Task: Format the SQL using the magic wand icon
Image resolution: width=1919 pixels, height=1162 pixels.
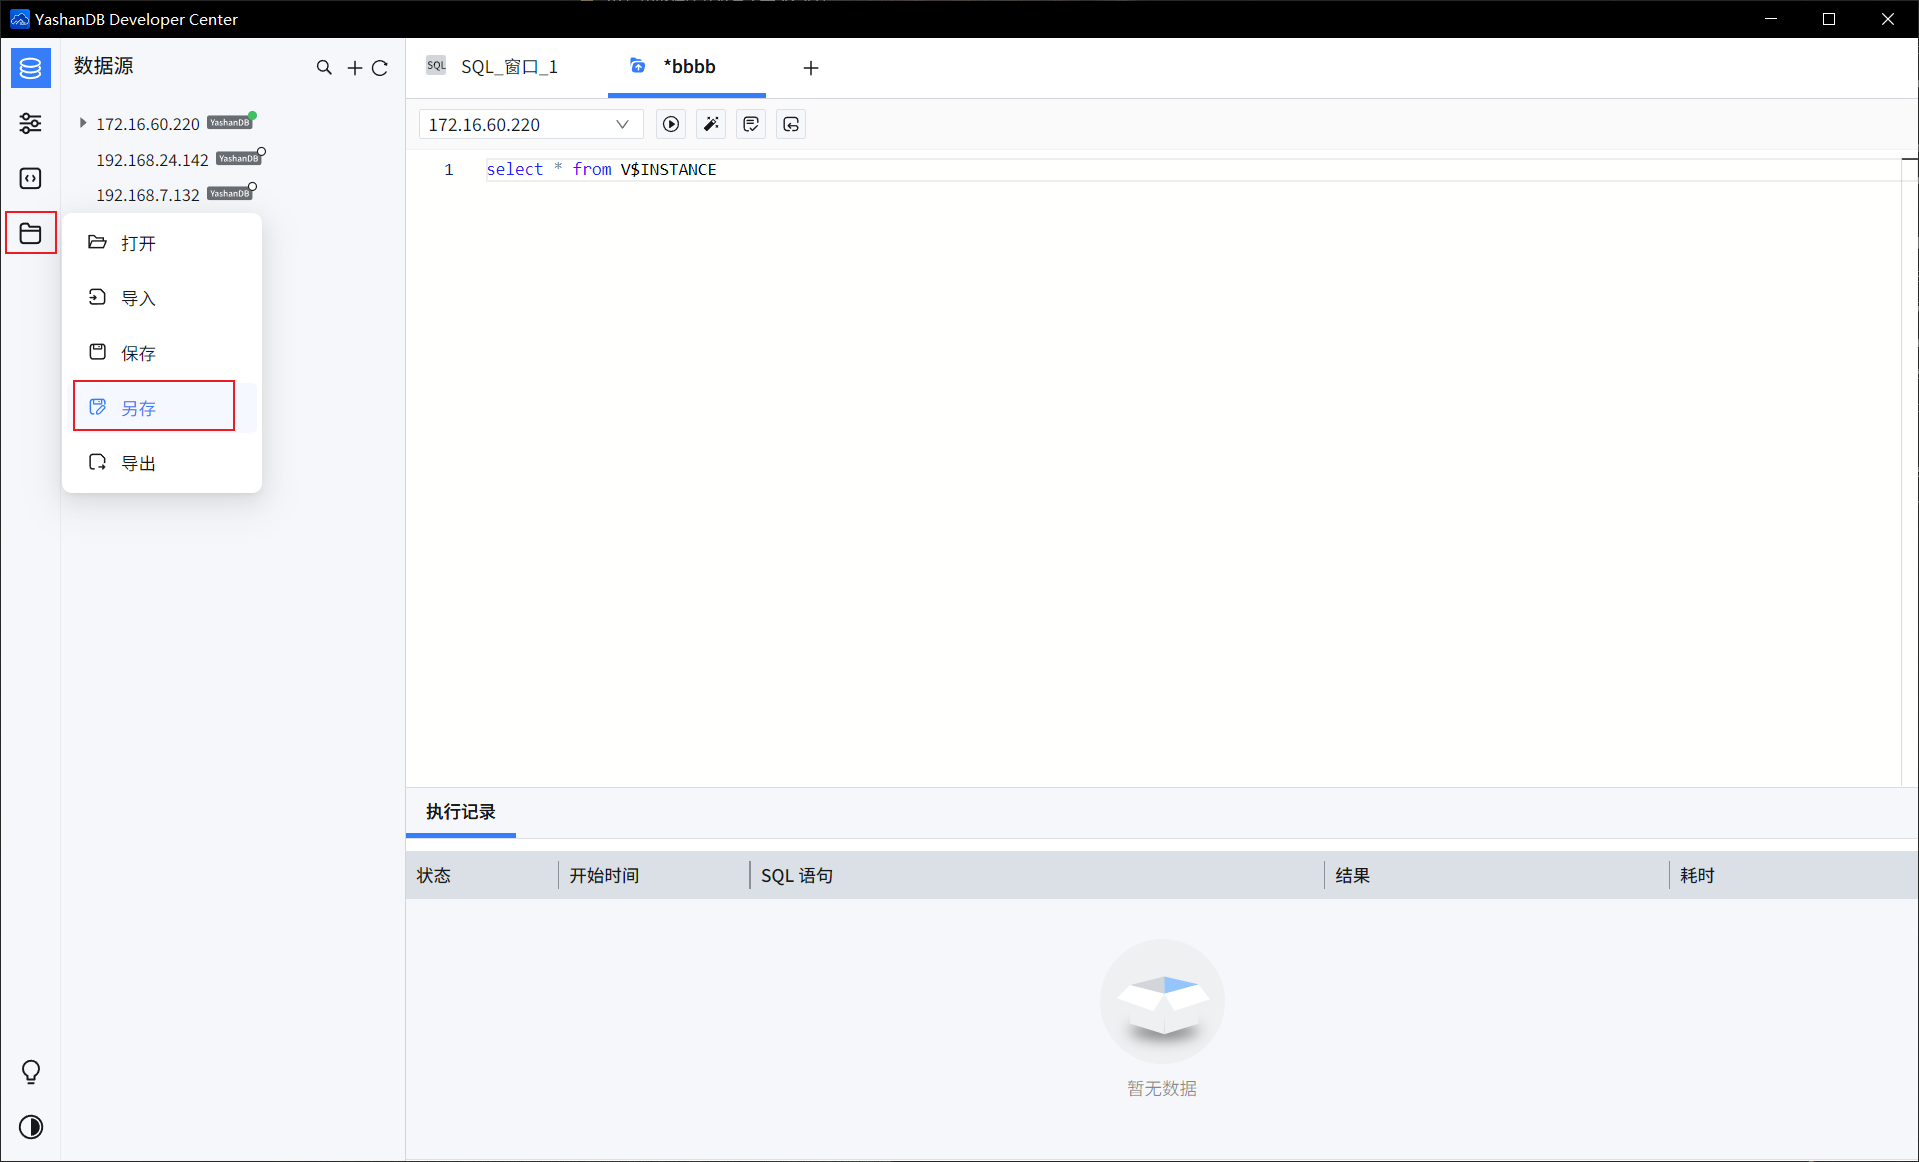Action: [710, 124]
